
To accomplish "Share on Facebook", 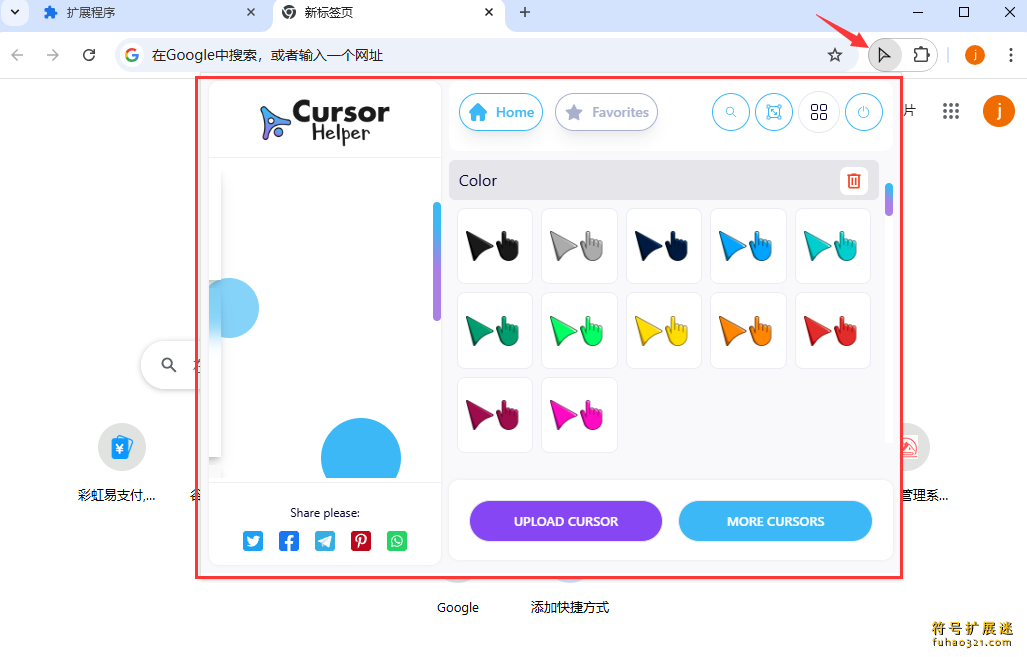I will [x=289, y=541].
